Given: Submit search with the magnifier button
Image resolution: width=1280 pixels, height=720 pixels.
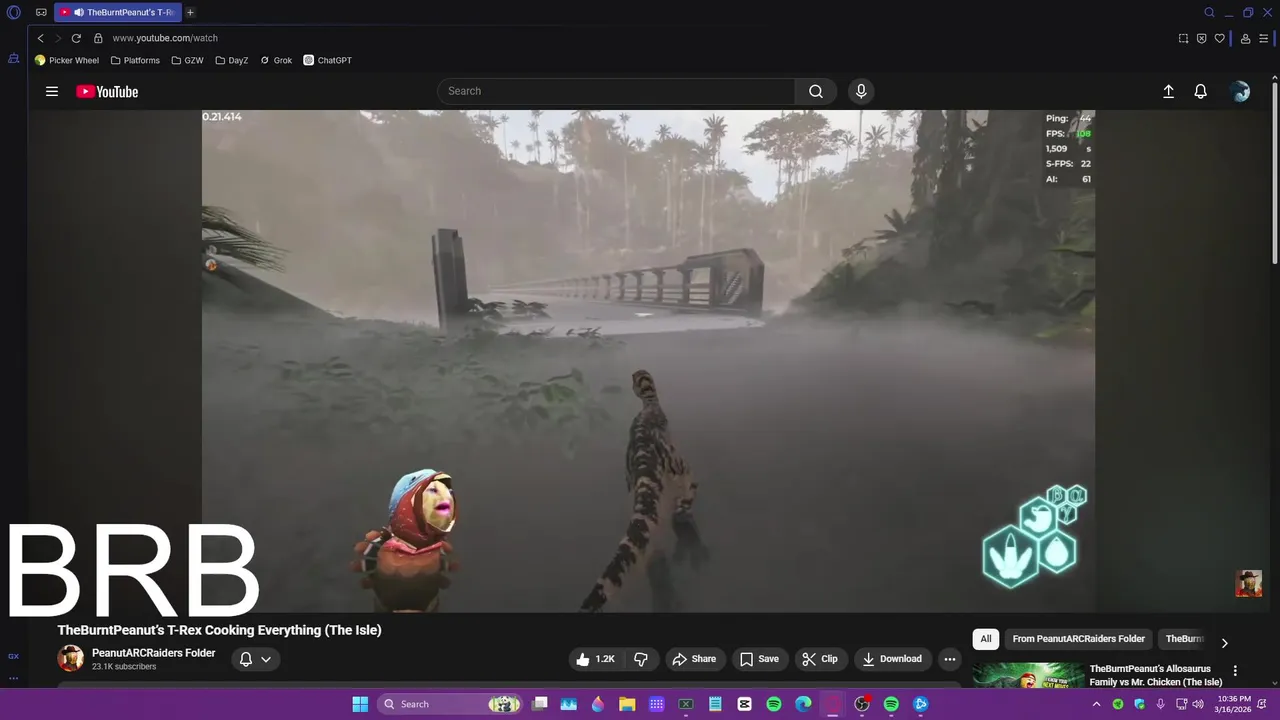Looking at the screenshot, I should click(x=816, y=91).
